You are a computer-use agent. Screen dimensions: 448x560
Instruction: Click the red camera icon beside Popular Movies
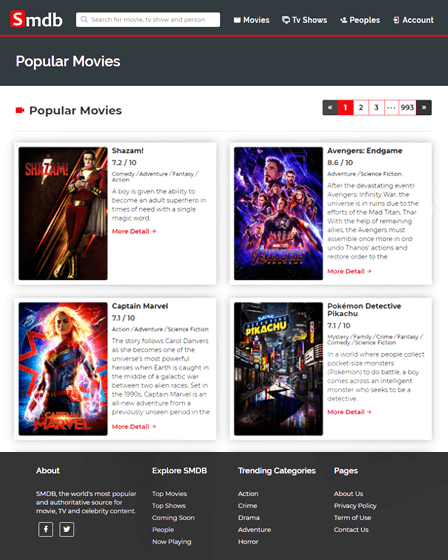20,110
